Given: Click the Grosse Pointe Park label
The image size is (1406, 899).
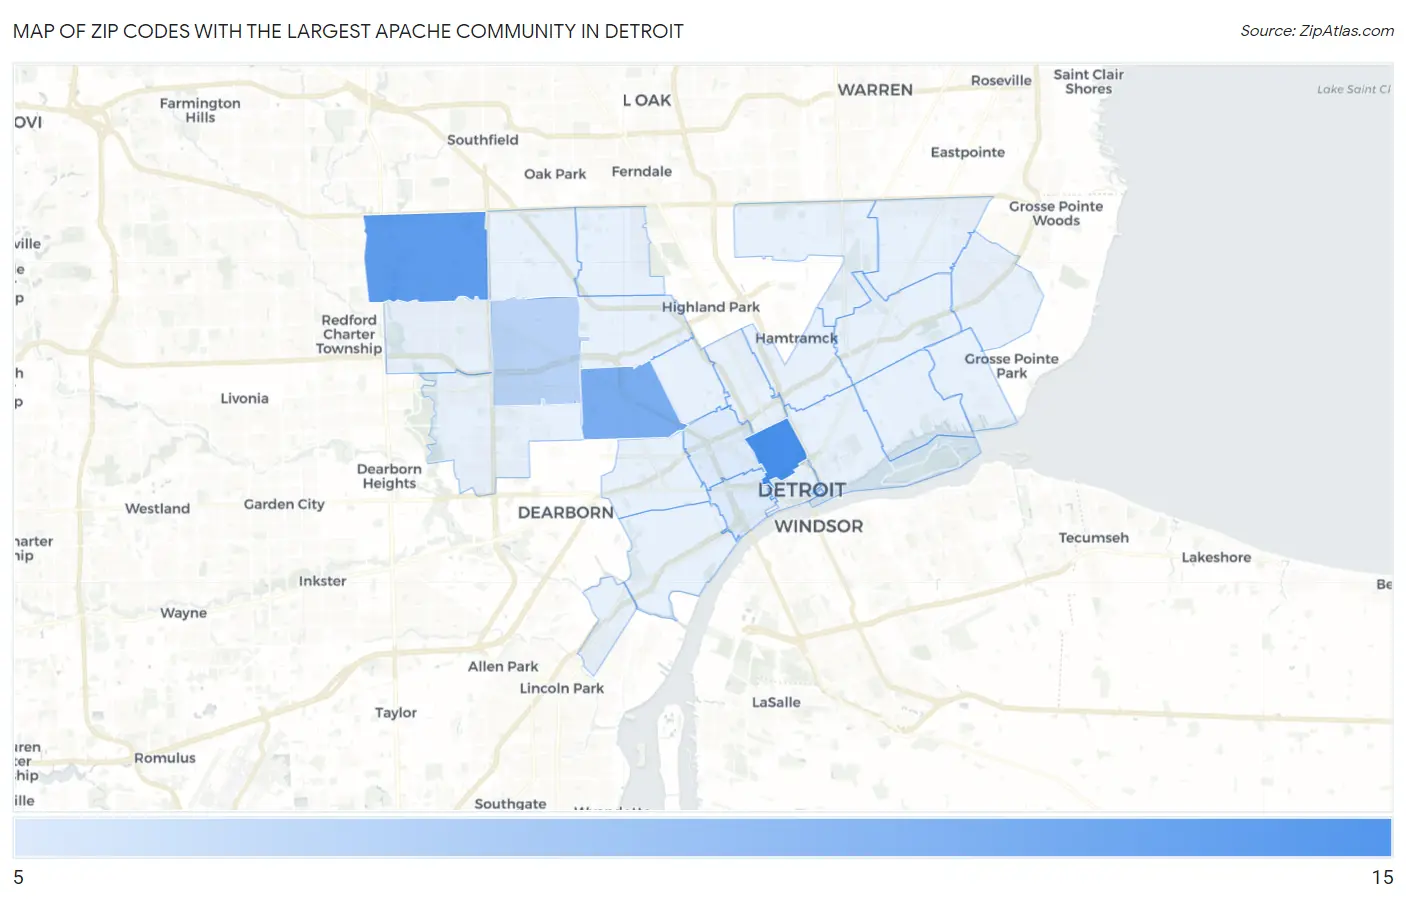Looking at the screenshot, I should (1011, 366).
